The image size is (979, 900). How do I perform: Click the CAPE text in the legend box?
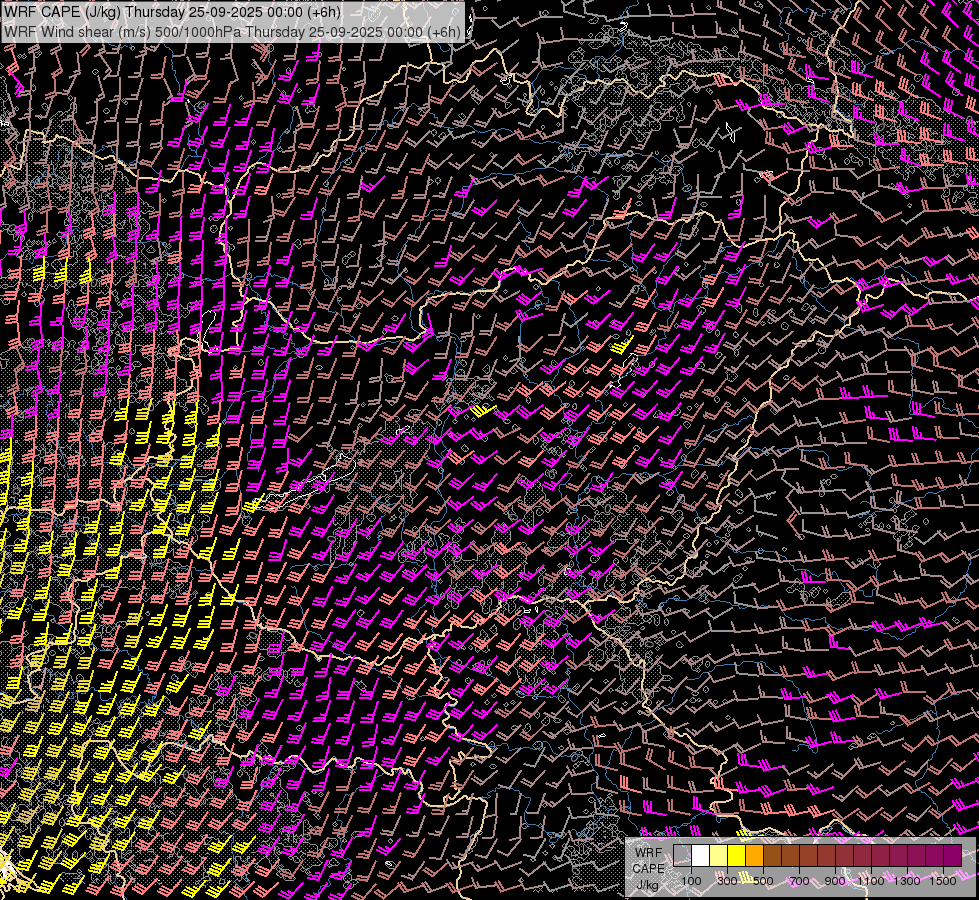[650, 868]
